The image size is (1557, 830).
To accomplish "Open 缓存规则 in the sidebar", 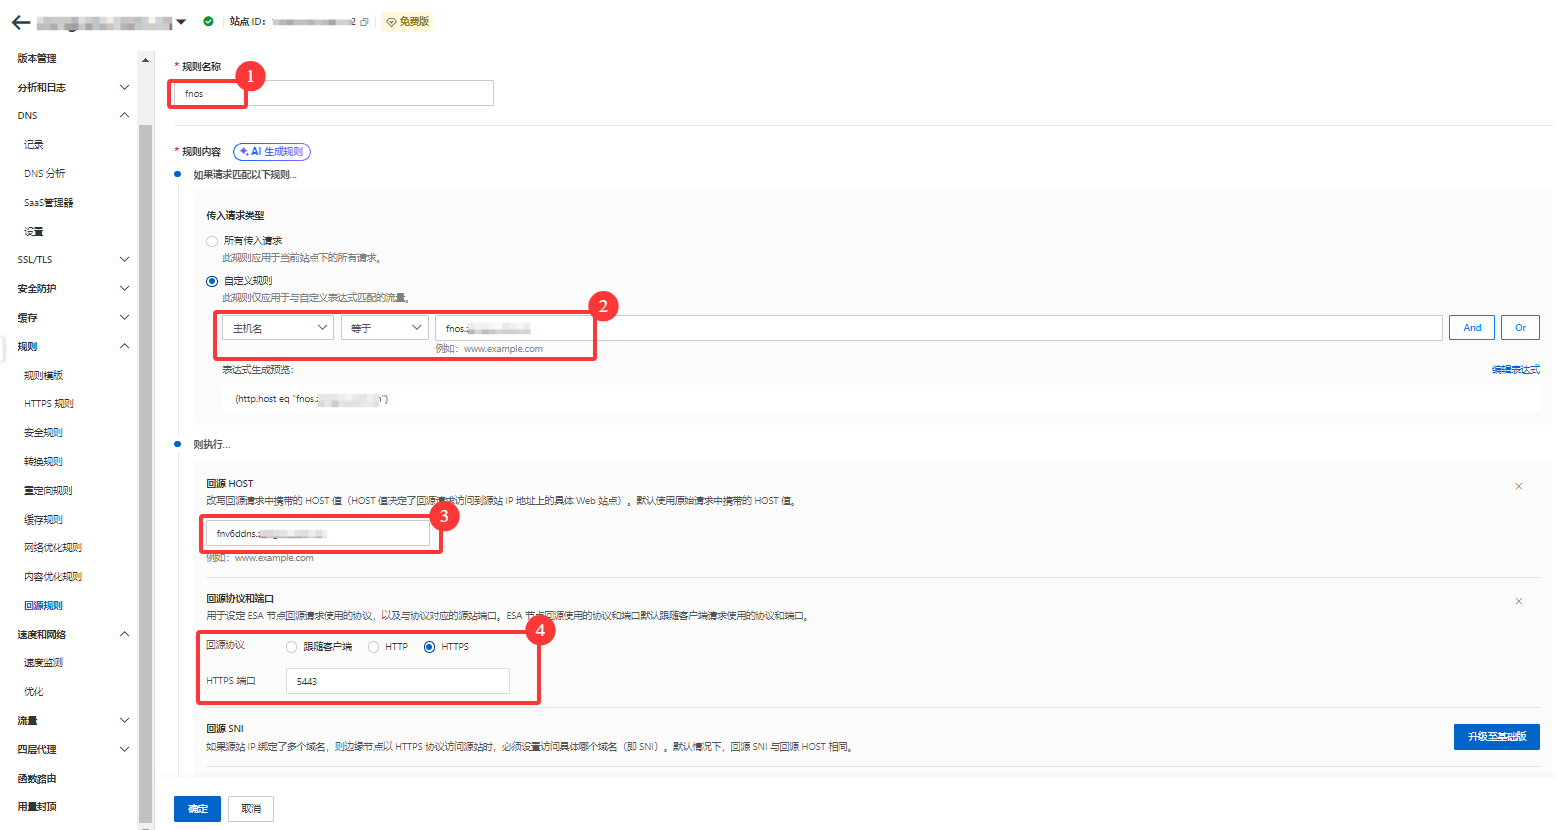I will pos(43,520).
